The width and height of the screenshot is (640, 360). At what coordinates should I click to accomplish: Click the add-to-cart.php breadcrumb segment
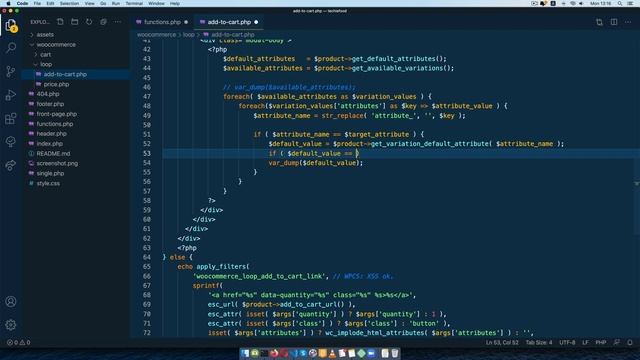[233, 35]
